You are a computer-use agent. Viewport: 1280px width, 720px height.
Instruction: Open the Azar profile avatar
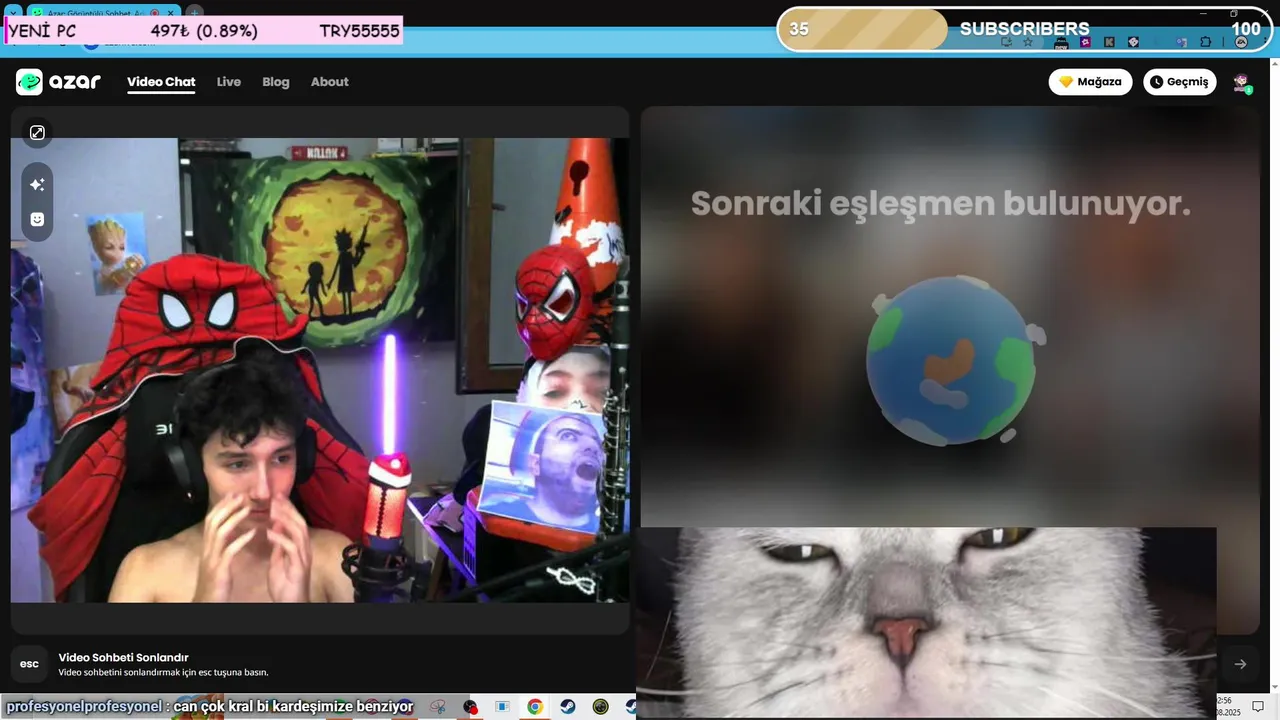[1242, 82]
